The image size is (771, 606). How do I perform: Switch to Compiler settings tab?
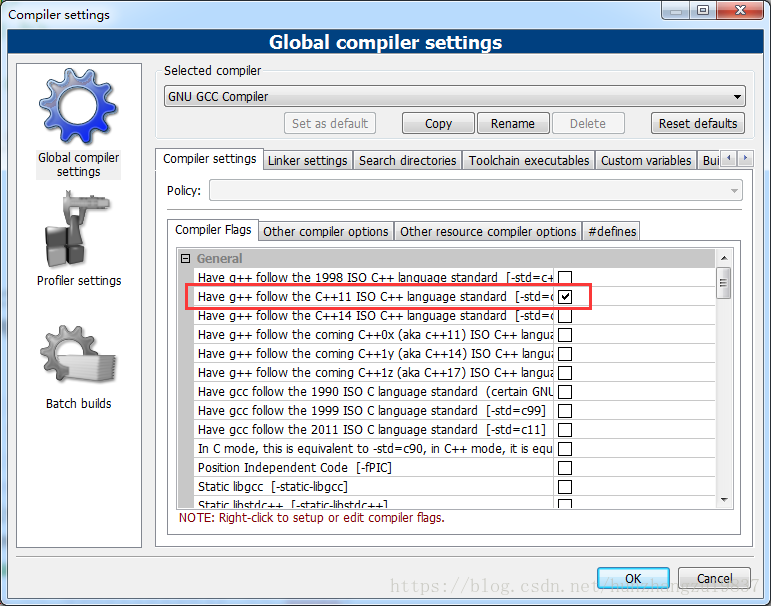click(x=209, y=159)
